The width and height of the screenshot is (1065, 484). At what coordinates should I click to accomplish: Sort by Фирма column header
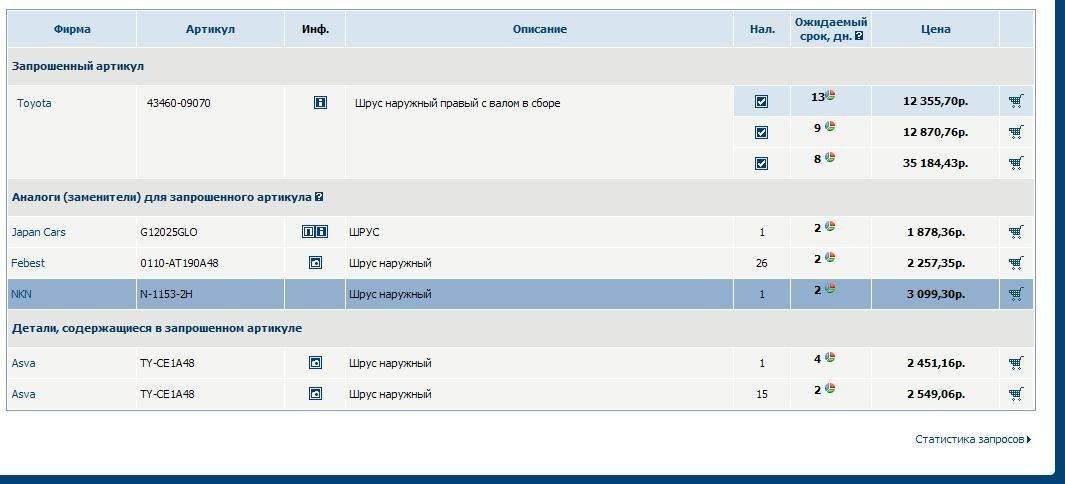70,29
